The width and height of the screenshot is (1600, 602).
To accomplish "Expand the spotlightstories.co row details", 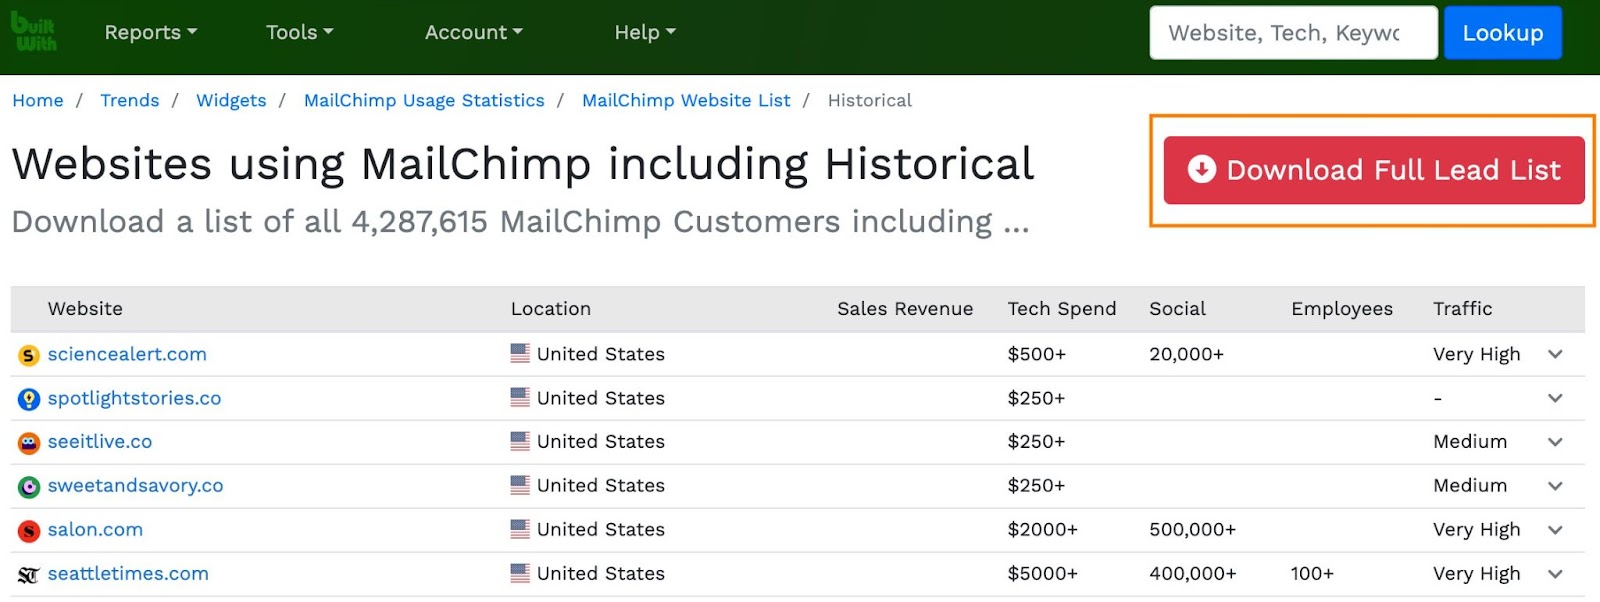I will tap(1555, 398).
